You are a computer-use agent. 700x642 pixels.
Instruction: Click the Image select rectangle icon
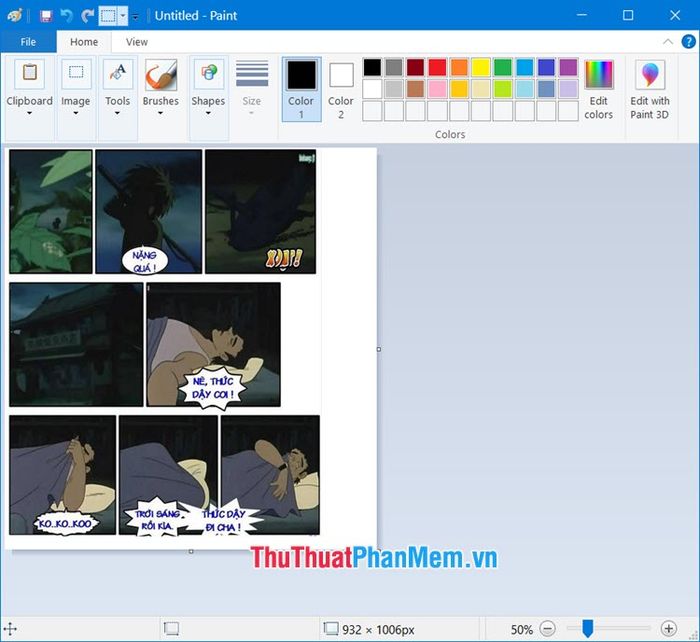point(76,73)
